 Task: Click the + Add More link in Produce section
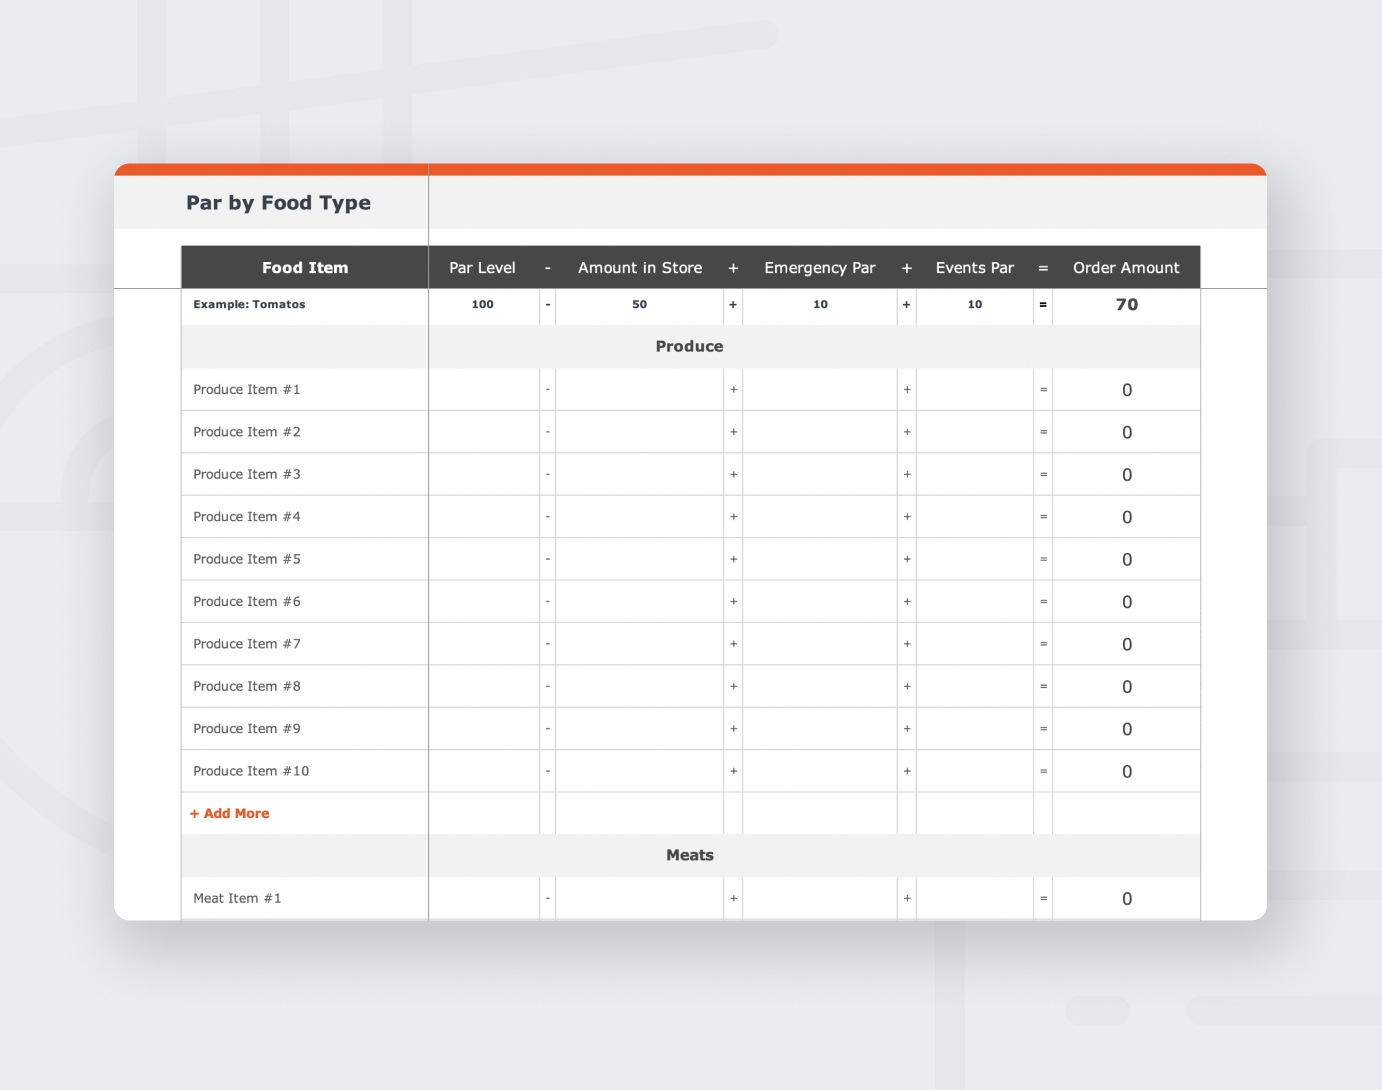tap(229, 813)
